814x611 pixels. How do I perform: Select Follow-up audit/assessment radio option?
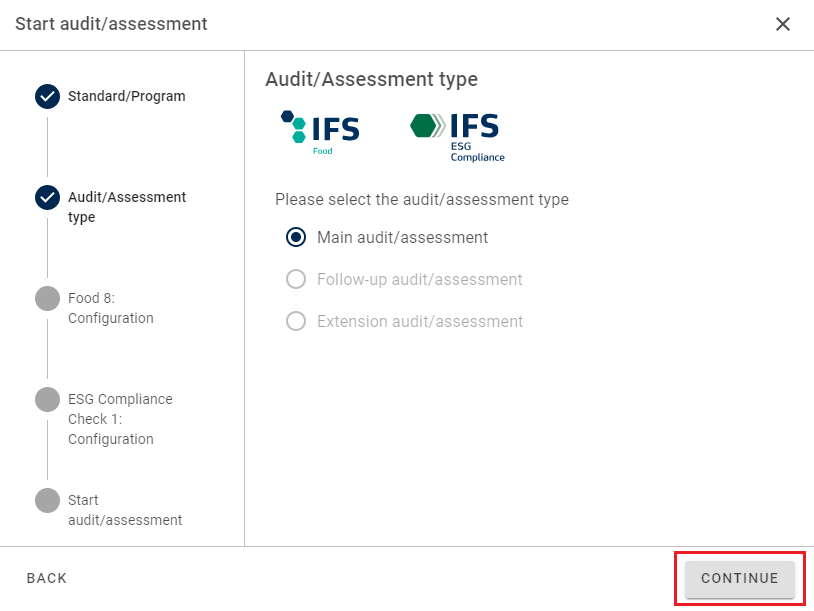click(x=296, y=279)
